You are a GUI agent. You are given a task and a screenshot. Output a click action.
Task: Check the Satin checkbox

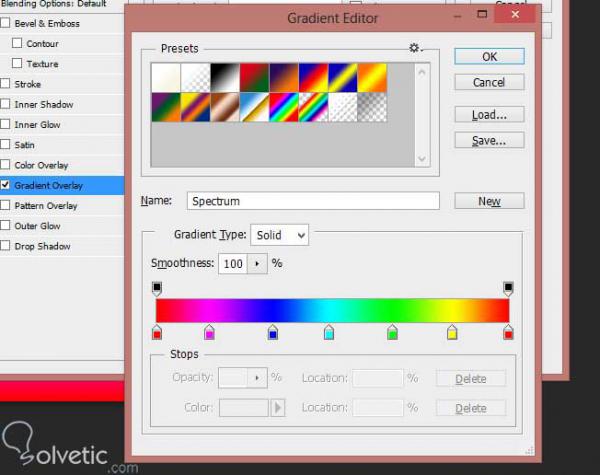coord(5,144)
